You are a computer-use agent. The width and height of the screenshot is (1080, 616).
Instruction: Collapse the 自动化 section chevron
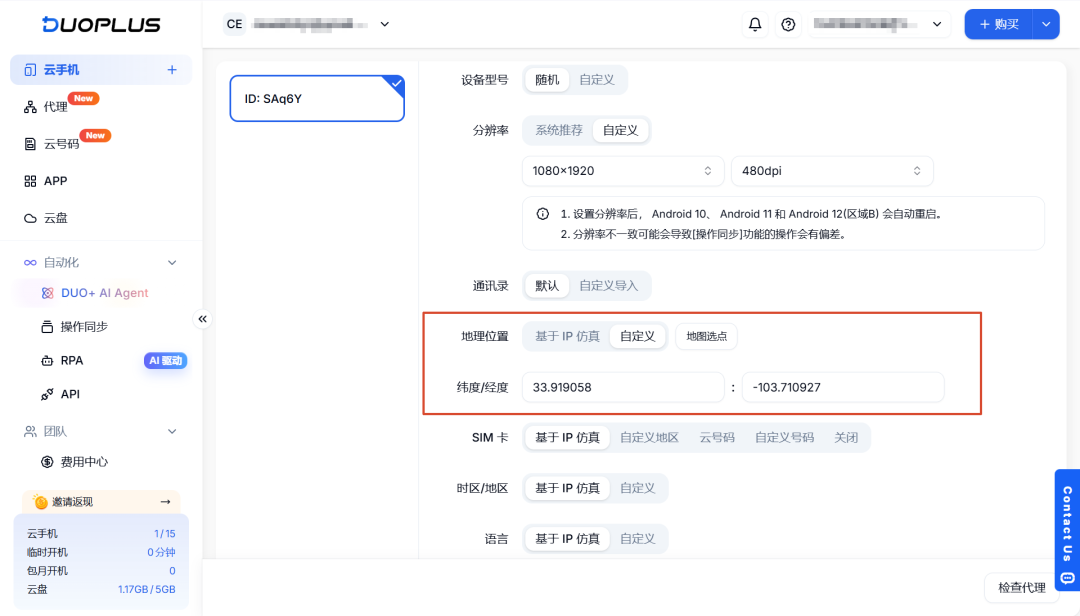[x=172, y=263]
